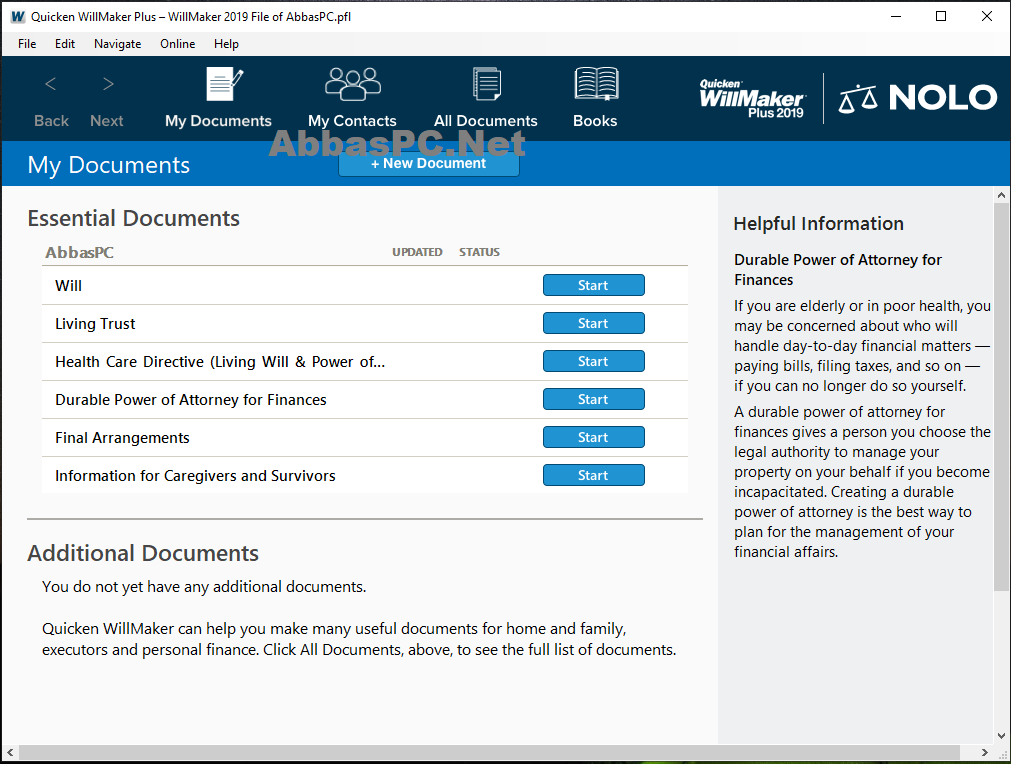
Task: Click the vertical scrollbar thumb
Action: [x=1001, y=397]
